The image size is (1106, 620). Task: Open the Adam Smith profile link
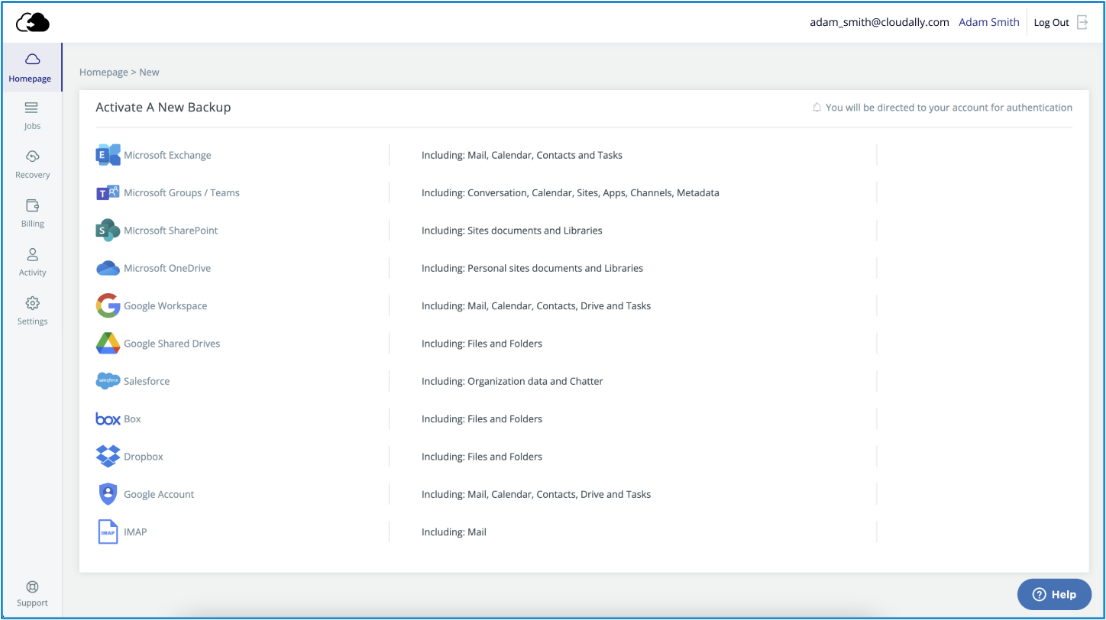click(x=988, y=22)
